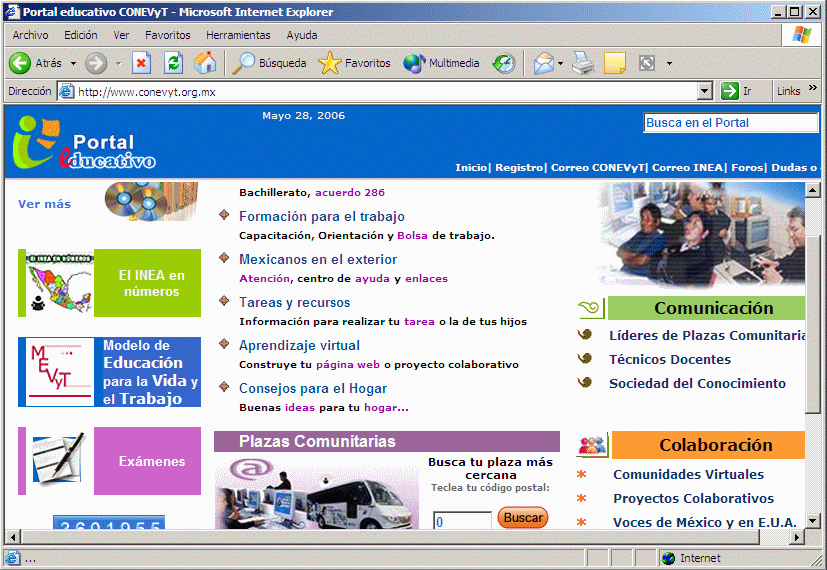This screenshot has height=570, width=827.
Task: Click the Registro navigation link
Action: (519, 168)
